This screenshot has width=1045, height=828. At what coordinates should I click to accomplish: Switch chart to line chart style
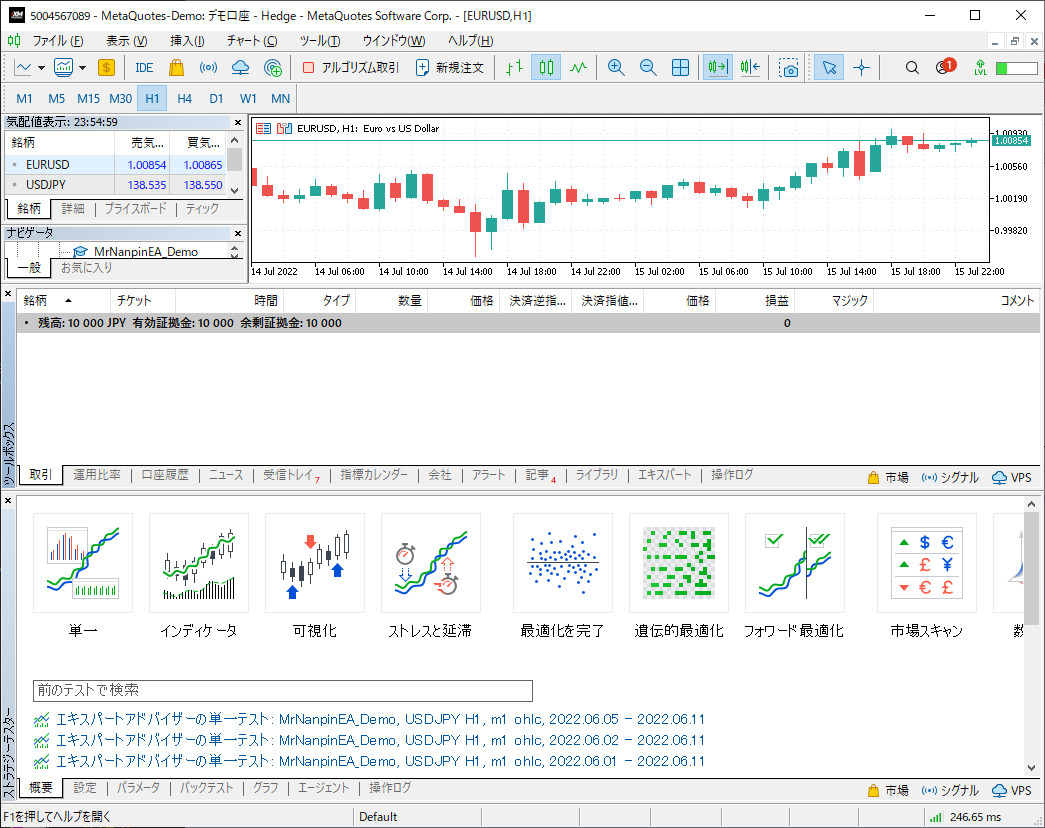(x=578, y=67)
